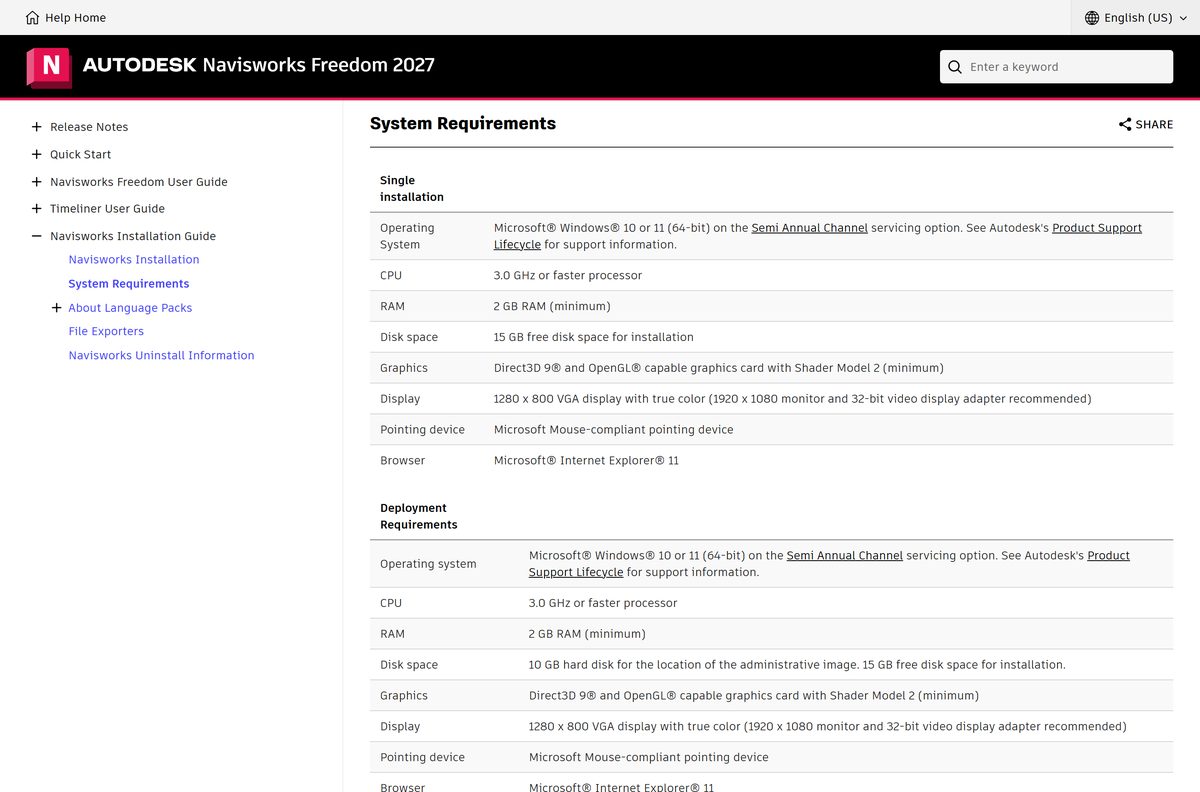Image resolution: width=1200 pixels, height=792 pixels.
Task: Click Navisworks Installation Guide label
Action: (x=133, y=236)
